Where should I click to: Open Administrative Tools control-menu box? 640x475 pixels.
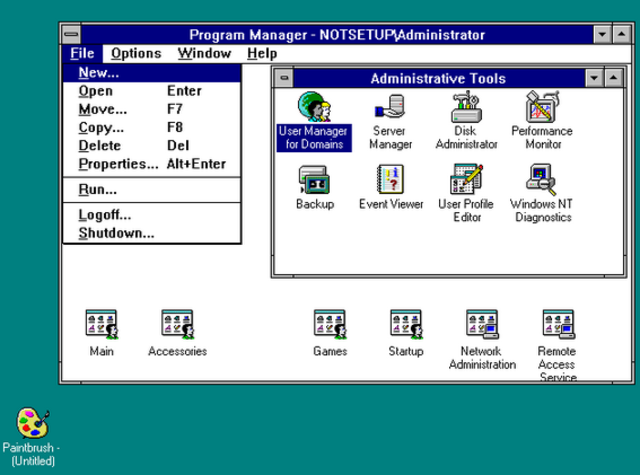point(284,78)
